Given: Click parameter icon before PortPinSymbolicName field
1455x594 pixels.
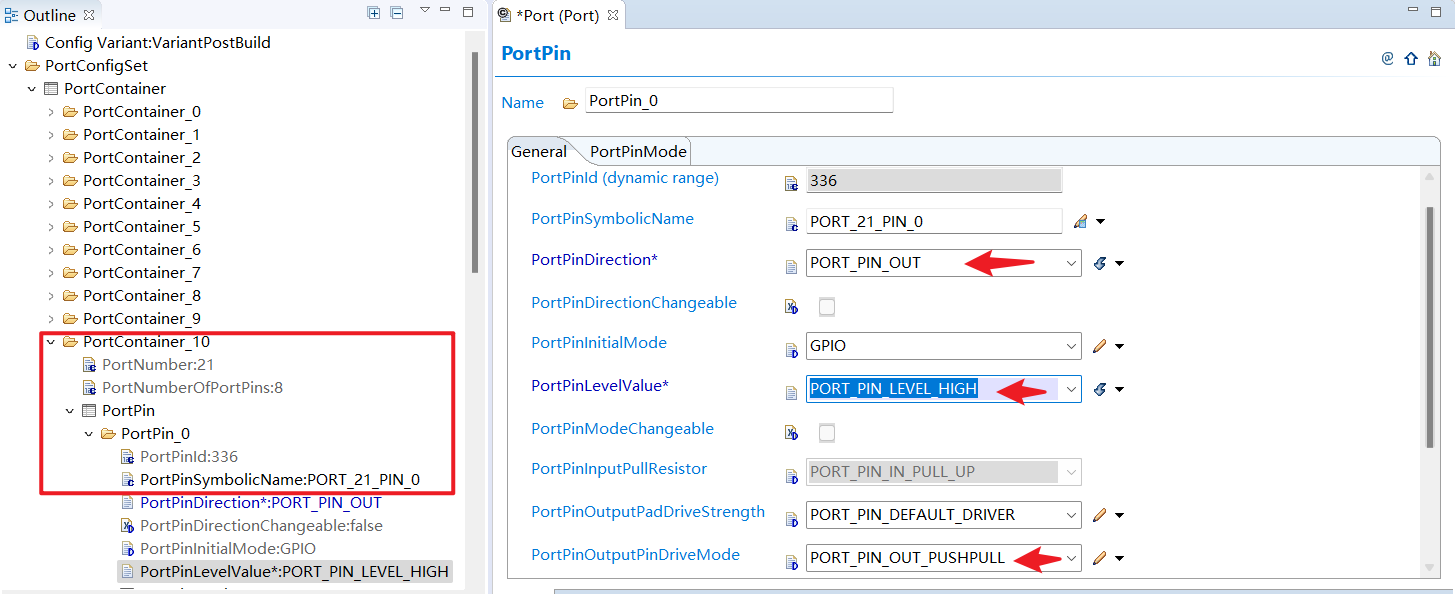Looking at the screenshot, I should [x=791, y=224].
